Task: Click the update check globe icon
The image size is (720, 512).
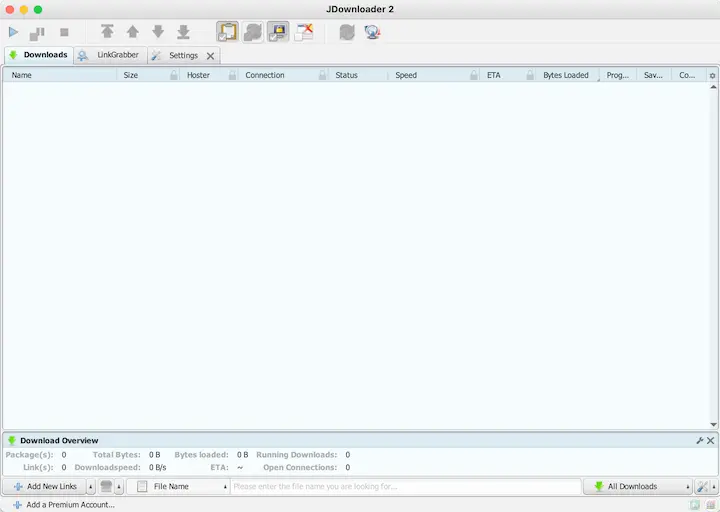Action: (x=373, y=32)
